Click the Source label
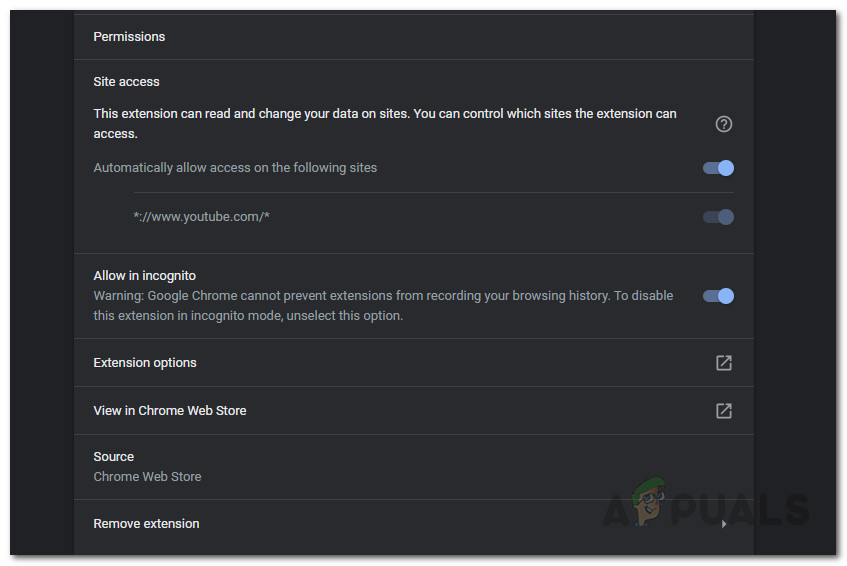The height and width of the screenshot is (566, 847). (113, 457)
